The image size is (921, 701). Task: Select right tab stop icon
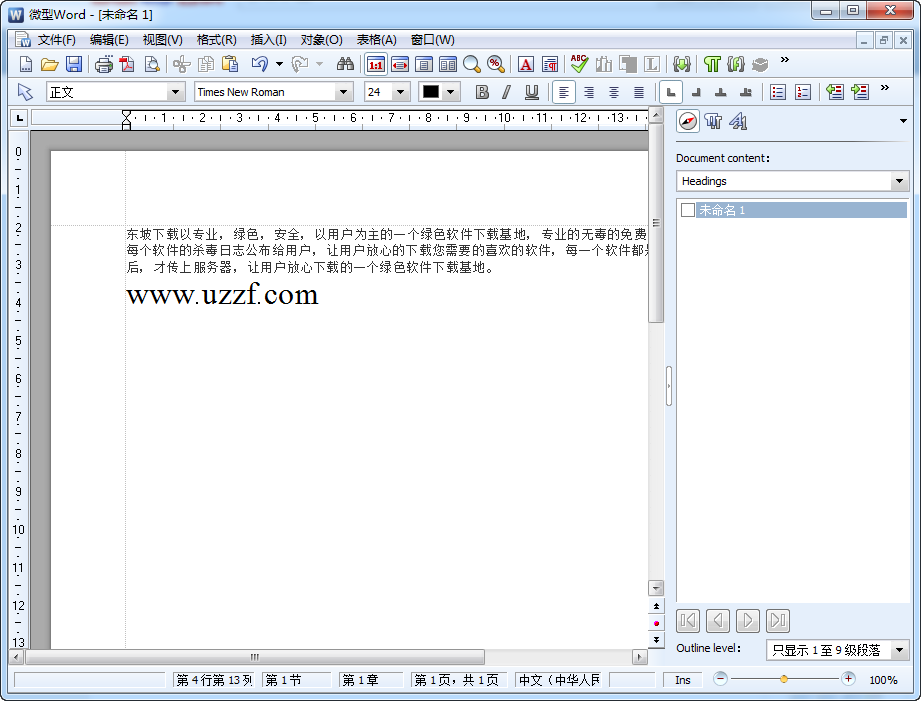696,92
